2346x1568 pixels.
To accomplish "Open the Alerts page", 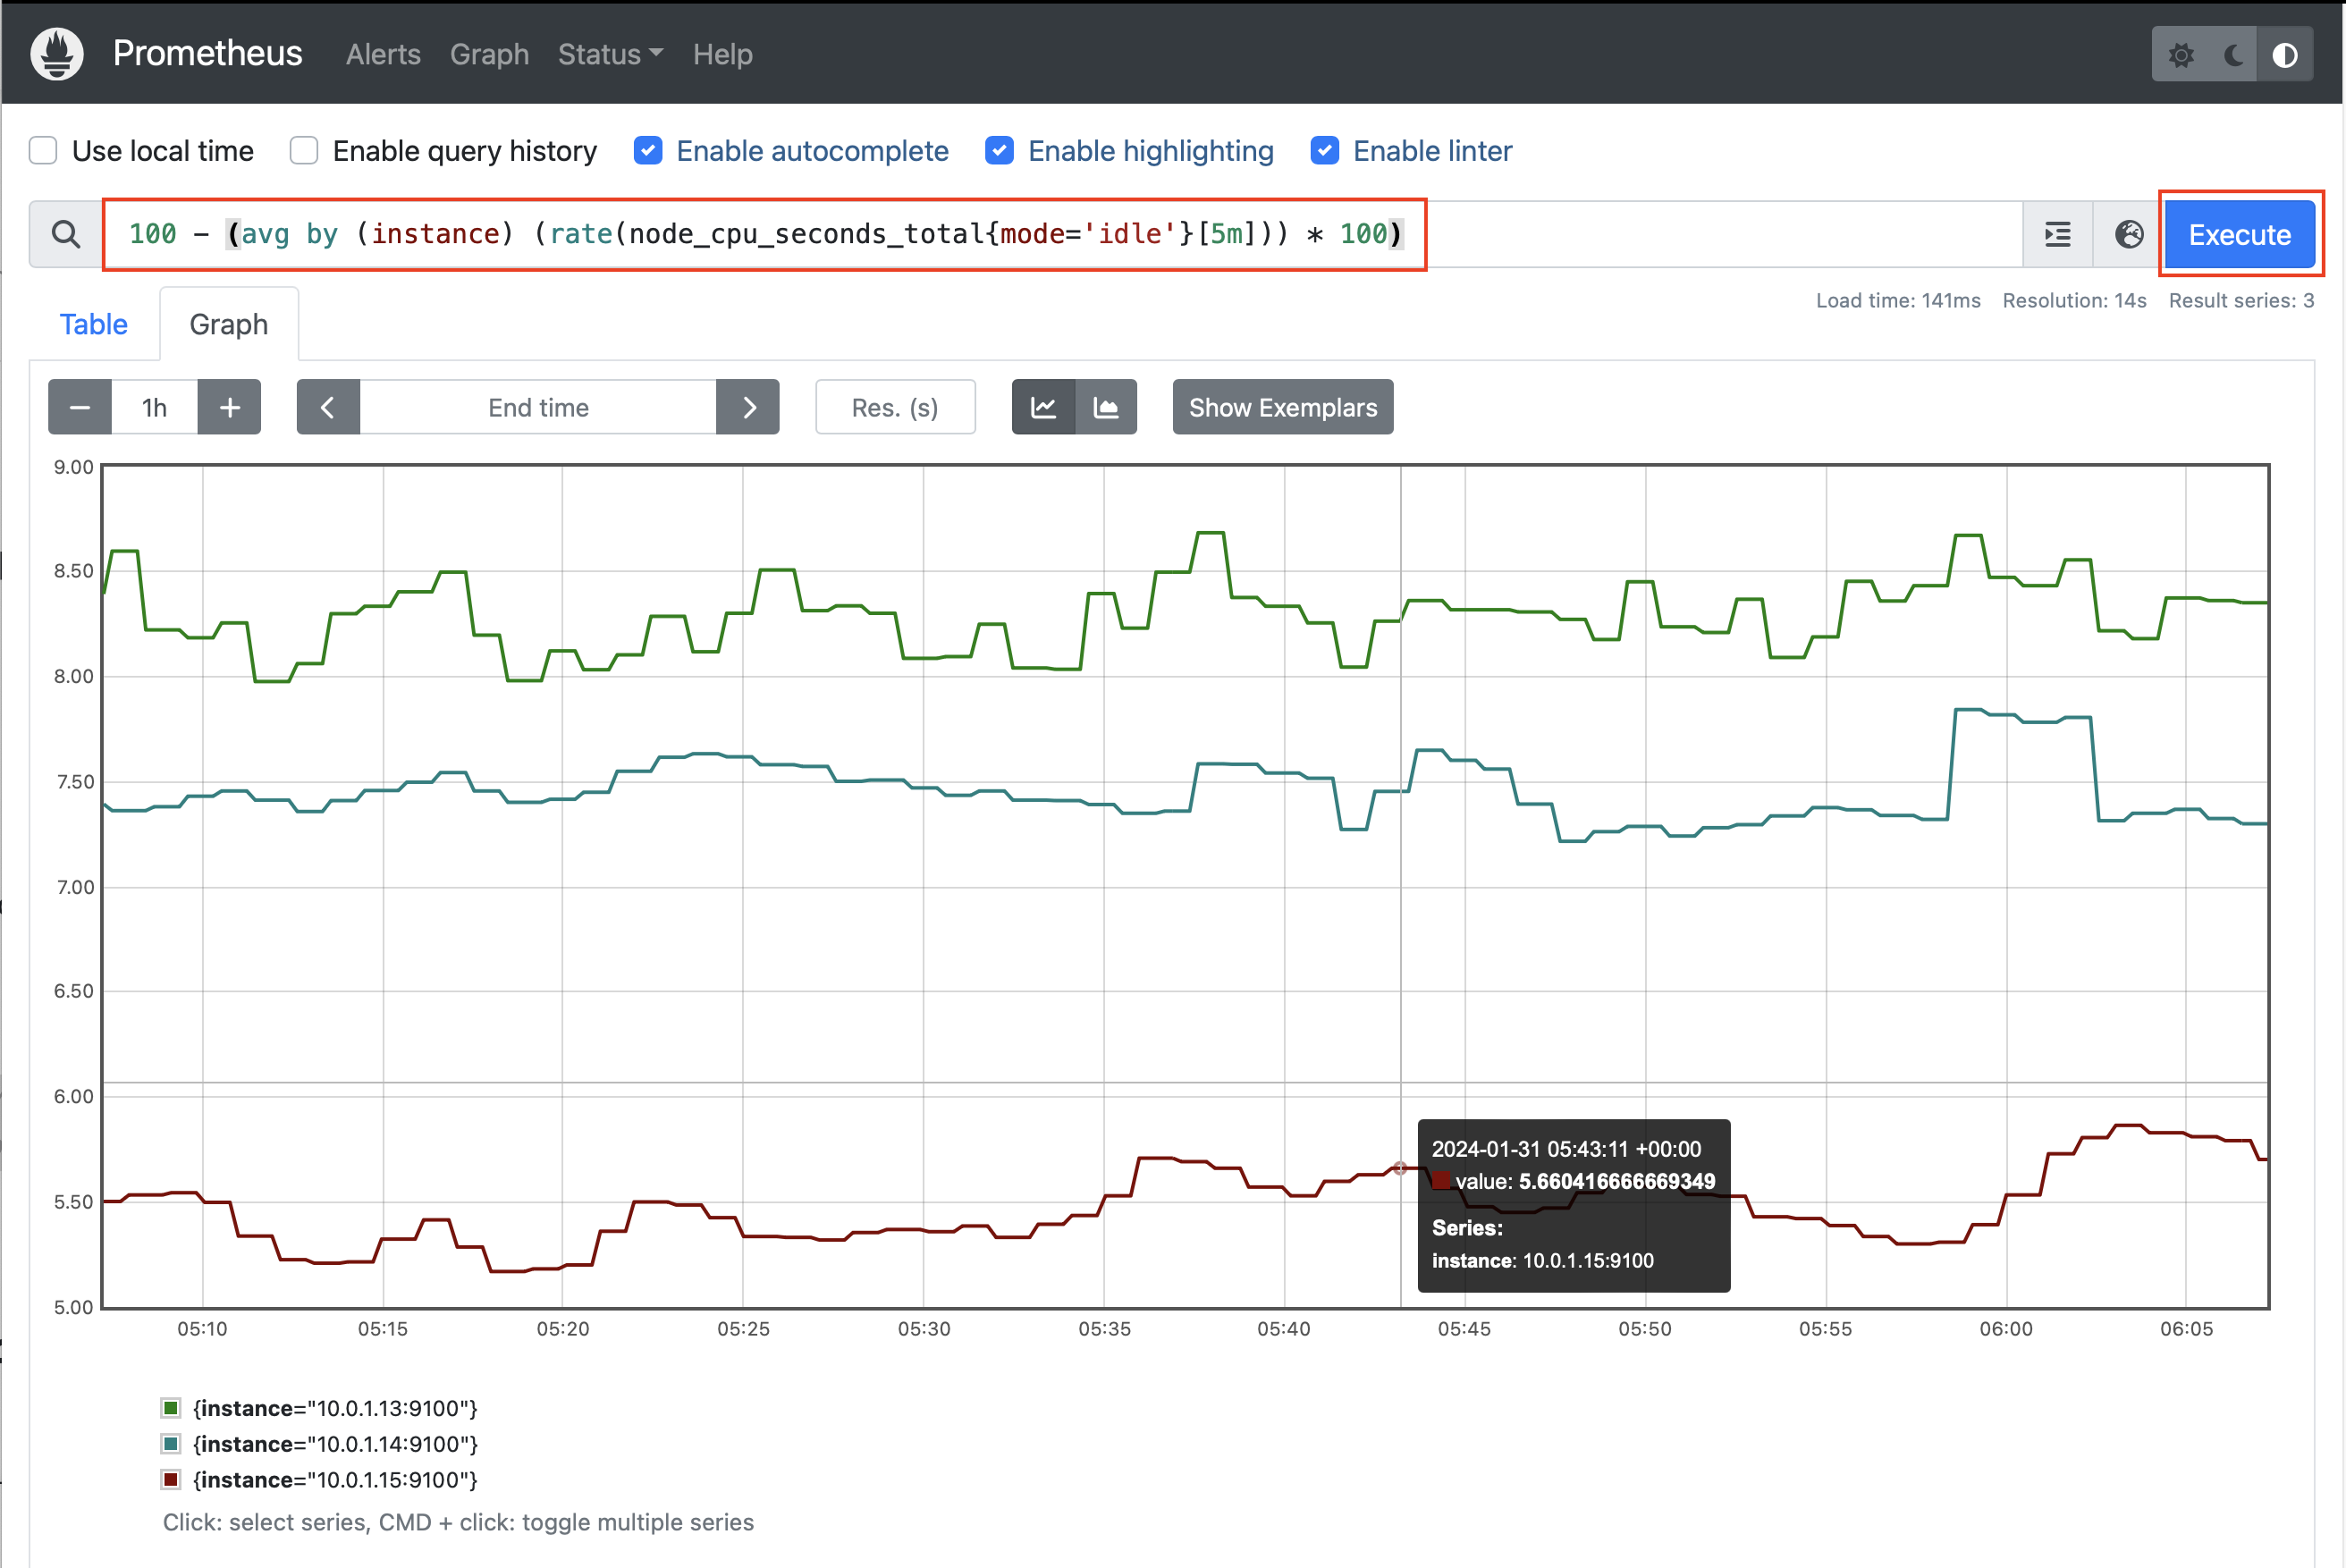I will pos(383,54).
